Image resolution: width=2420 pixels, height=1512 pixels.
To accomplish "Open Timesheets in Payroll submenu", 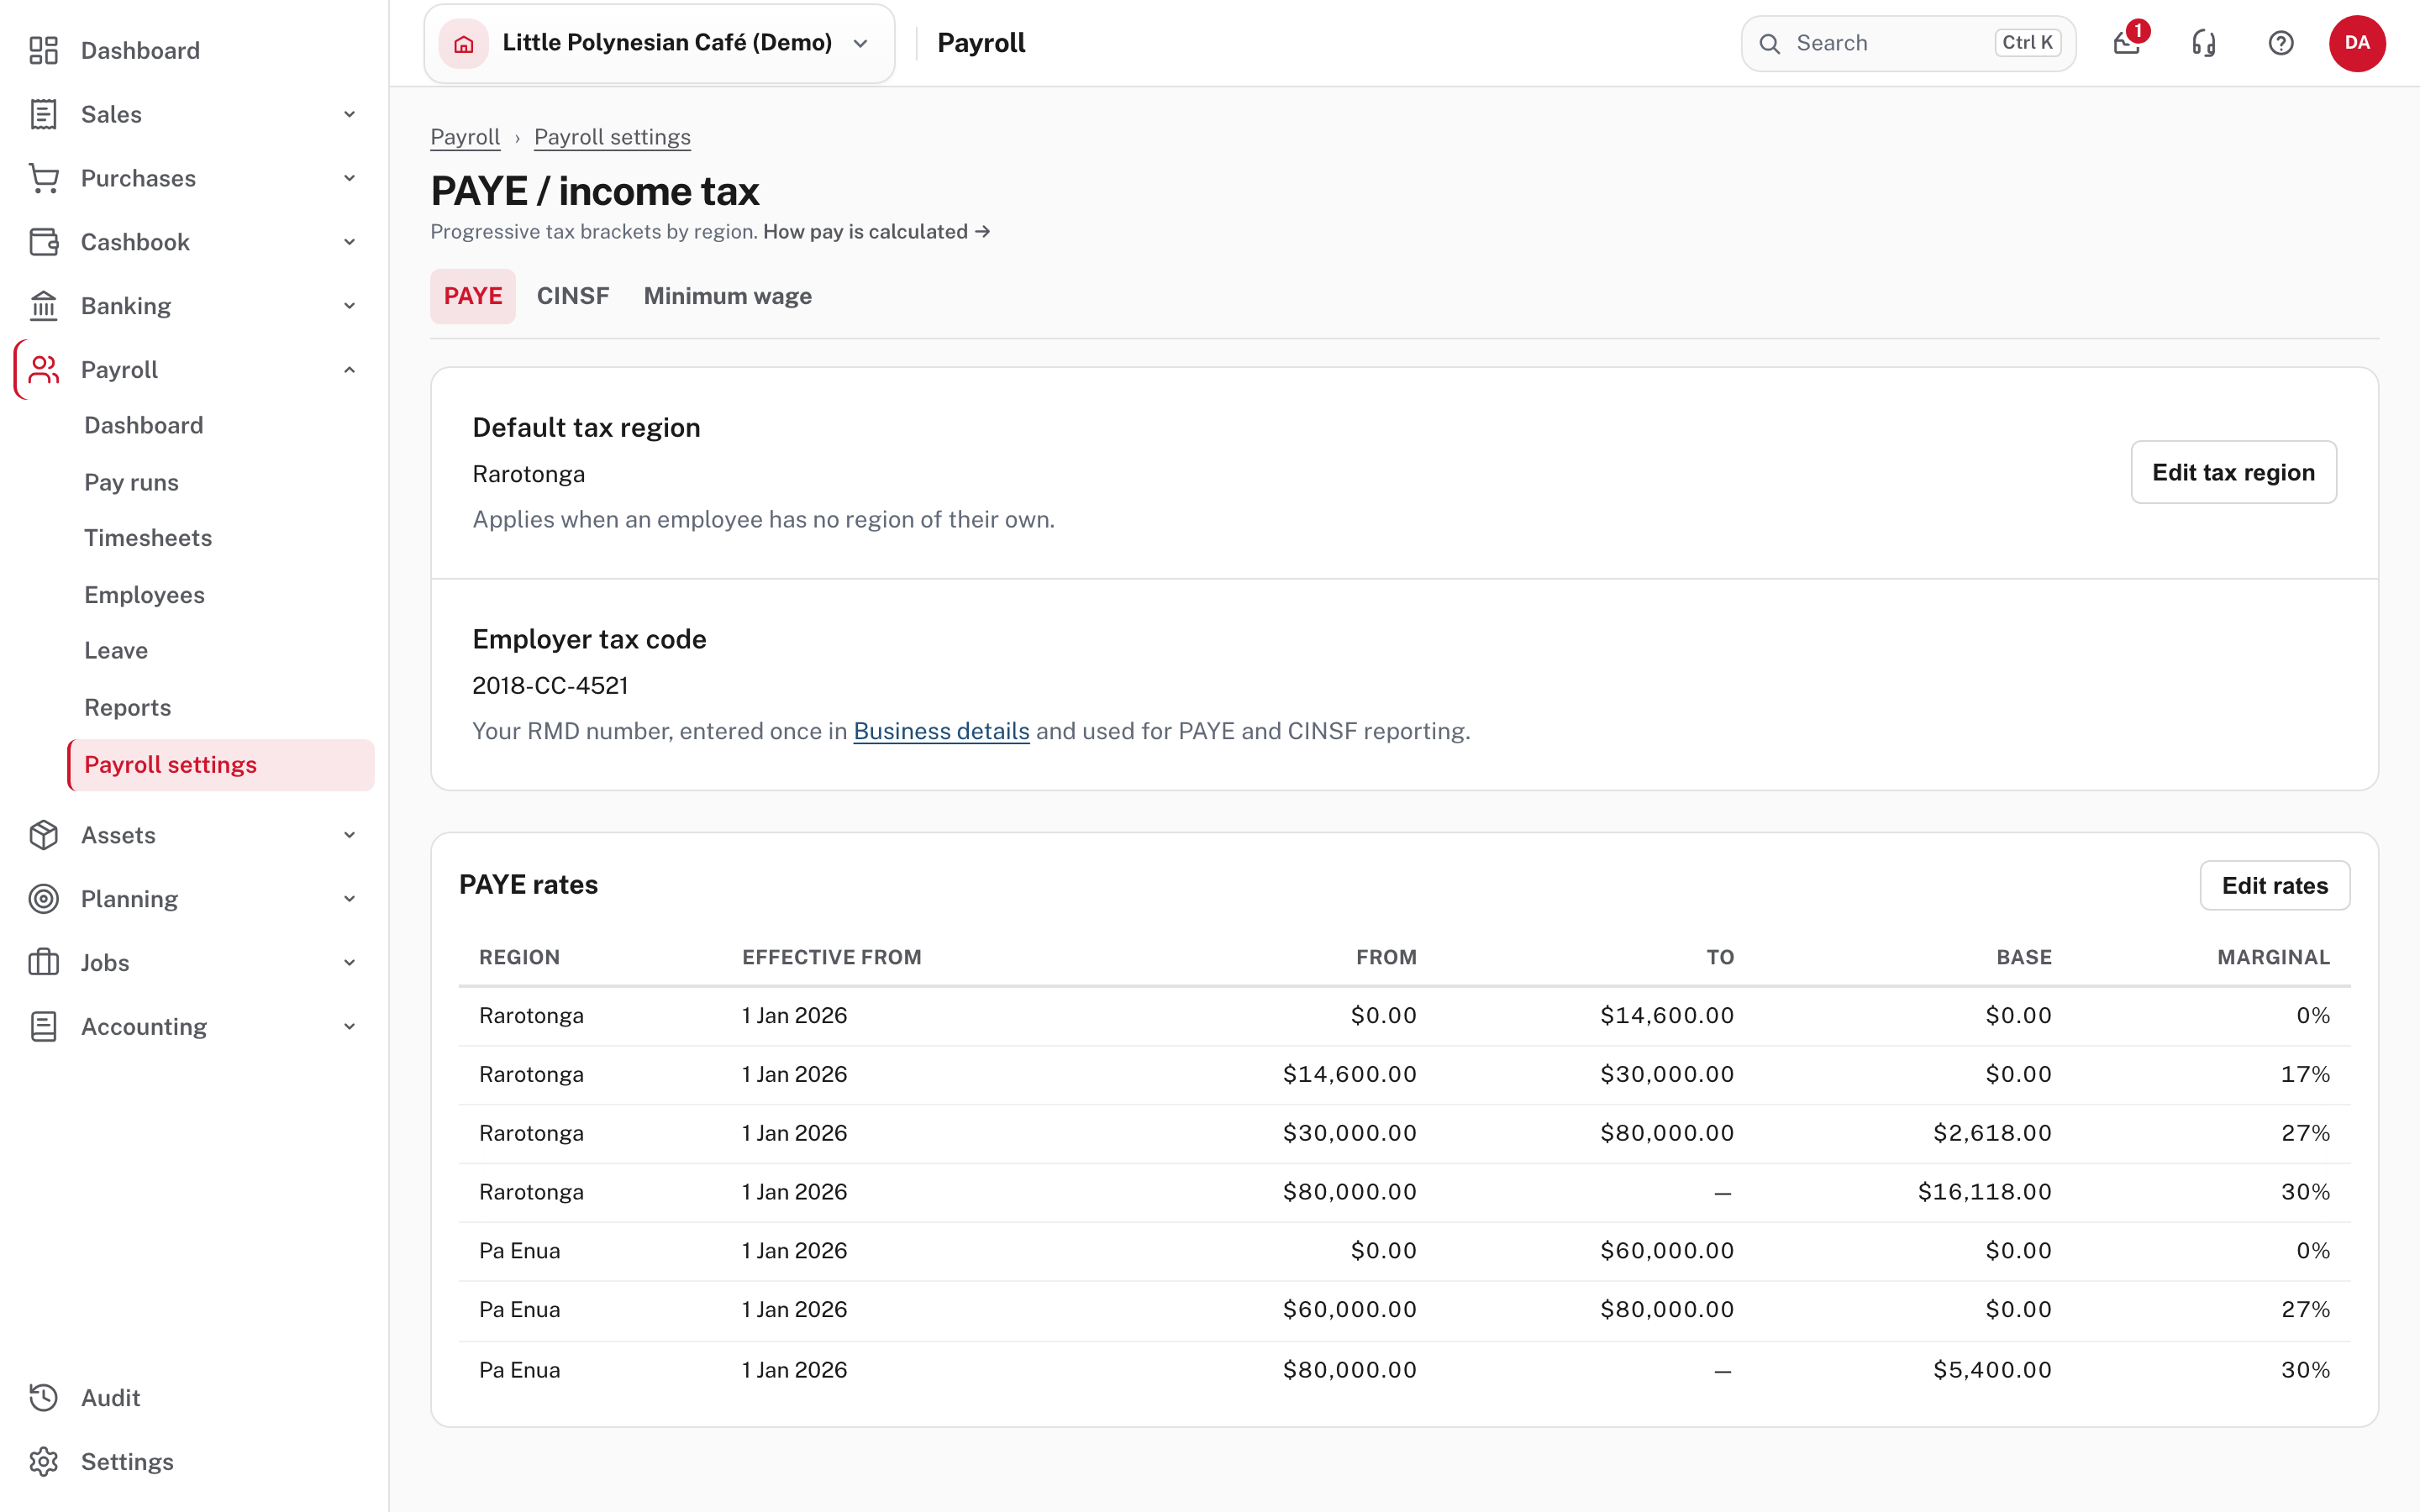I will [148, 538].
